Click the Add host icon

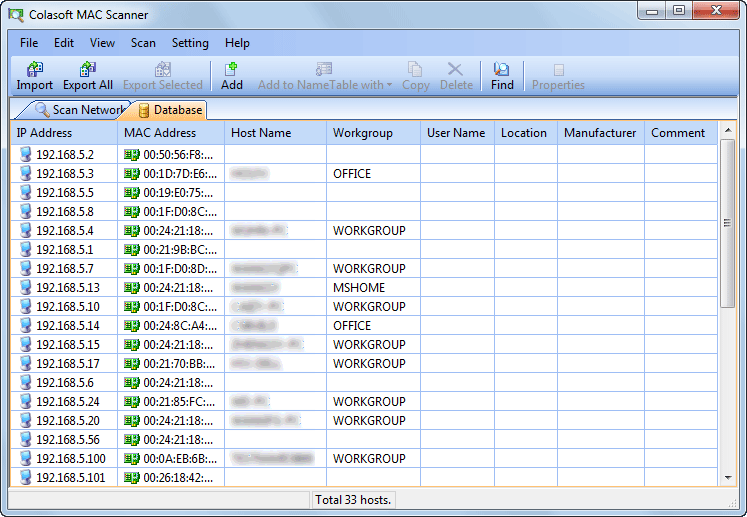pos(232,70)
